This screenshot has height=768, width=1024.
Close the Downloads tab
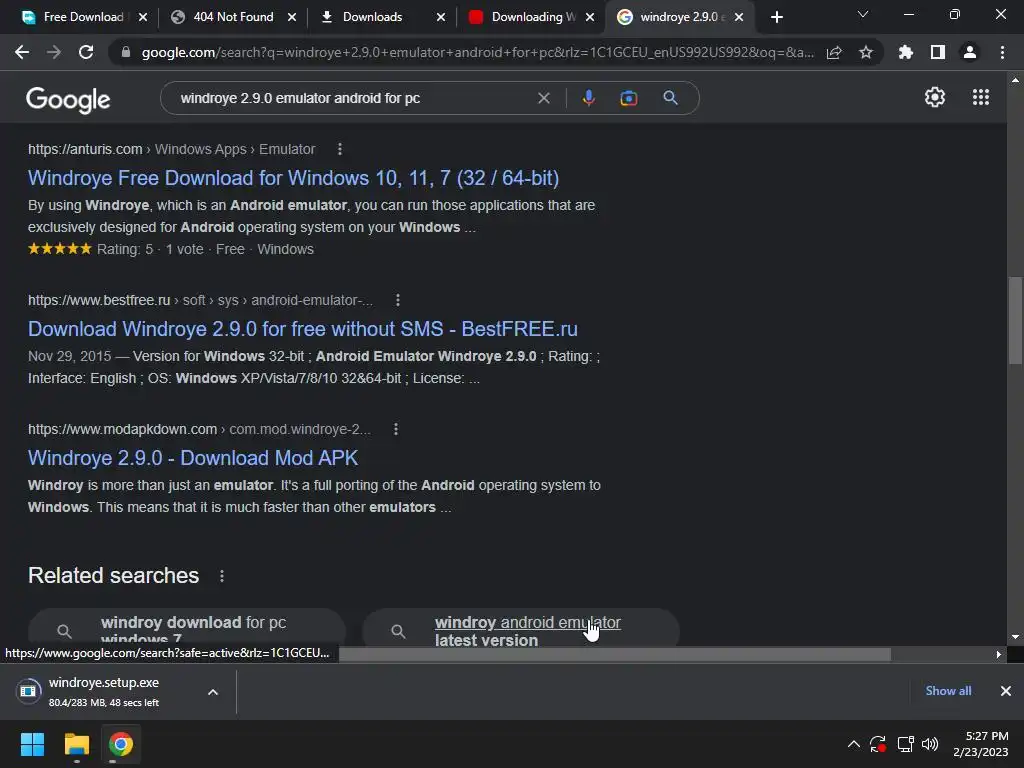point(441,17)
